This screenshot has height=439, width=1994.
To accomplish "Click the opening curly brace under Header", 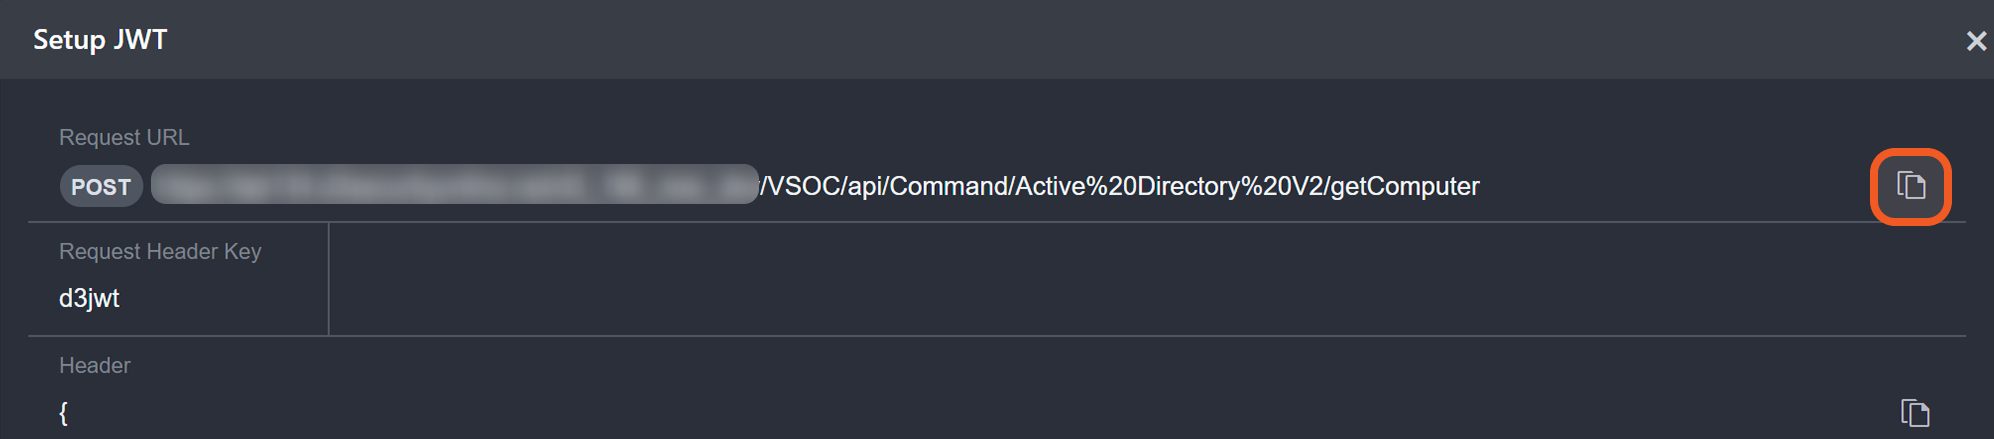I will [x=64, y=413].
